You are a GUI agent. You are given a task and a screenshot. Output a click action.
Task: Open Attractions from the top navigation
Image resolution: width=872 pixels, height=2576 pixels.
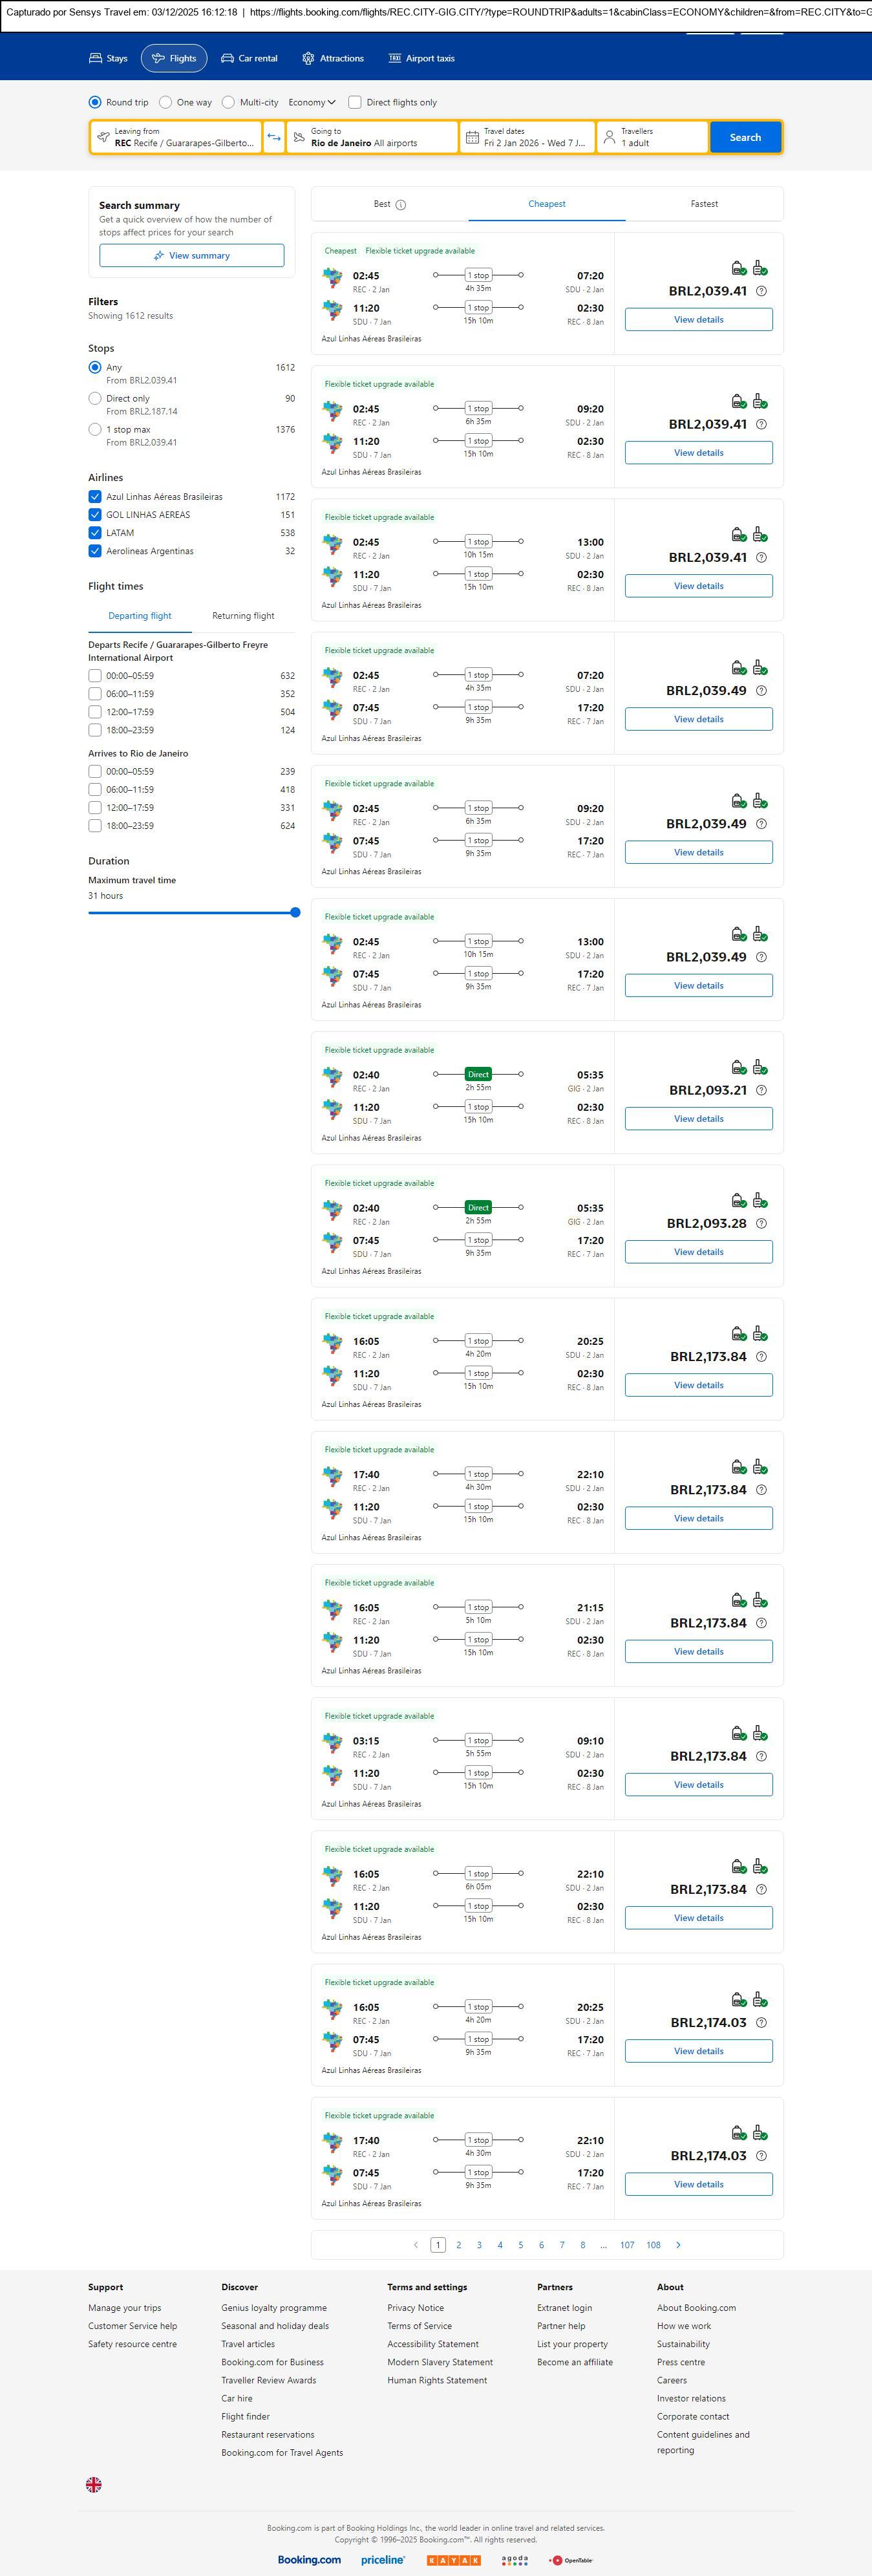pos(333,58)
